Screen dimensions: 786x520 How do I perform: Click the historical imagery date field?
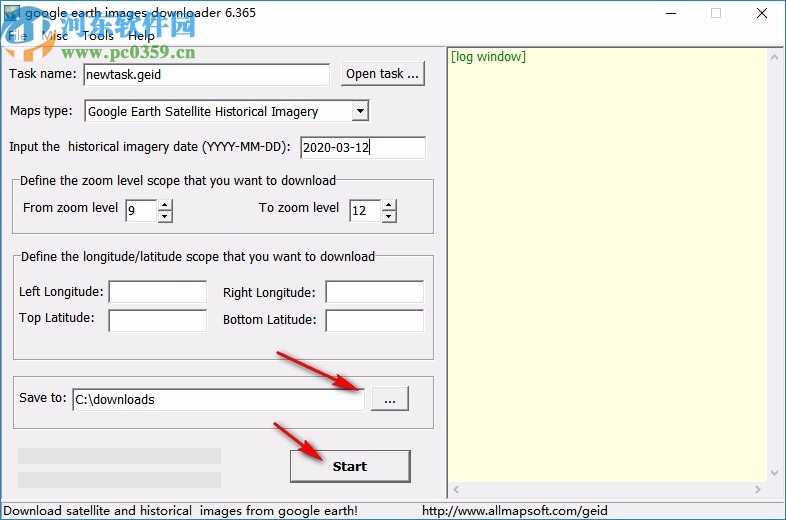[363, 147]
